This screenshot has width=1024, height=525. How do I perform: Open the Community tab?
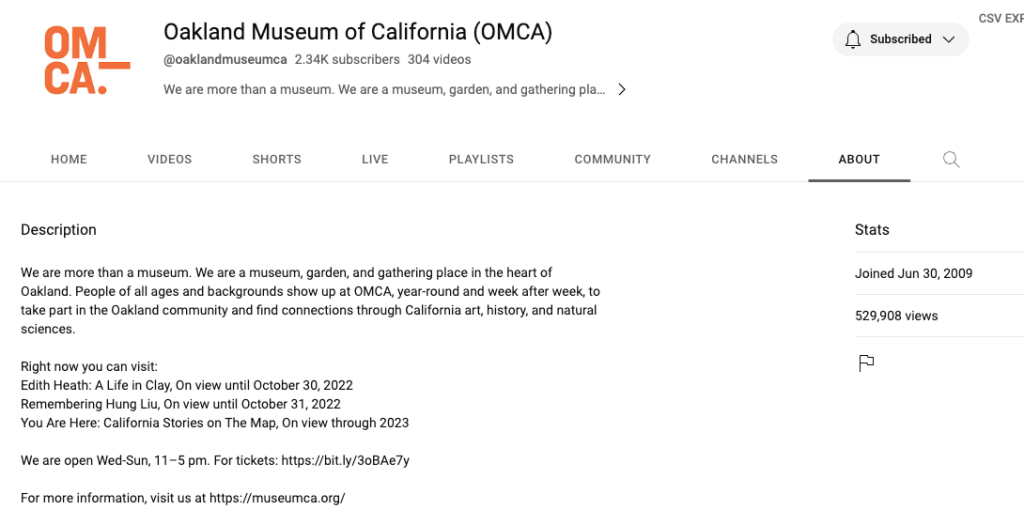point(612,159)
